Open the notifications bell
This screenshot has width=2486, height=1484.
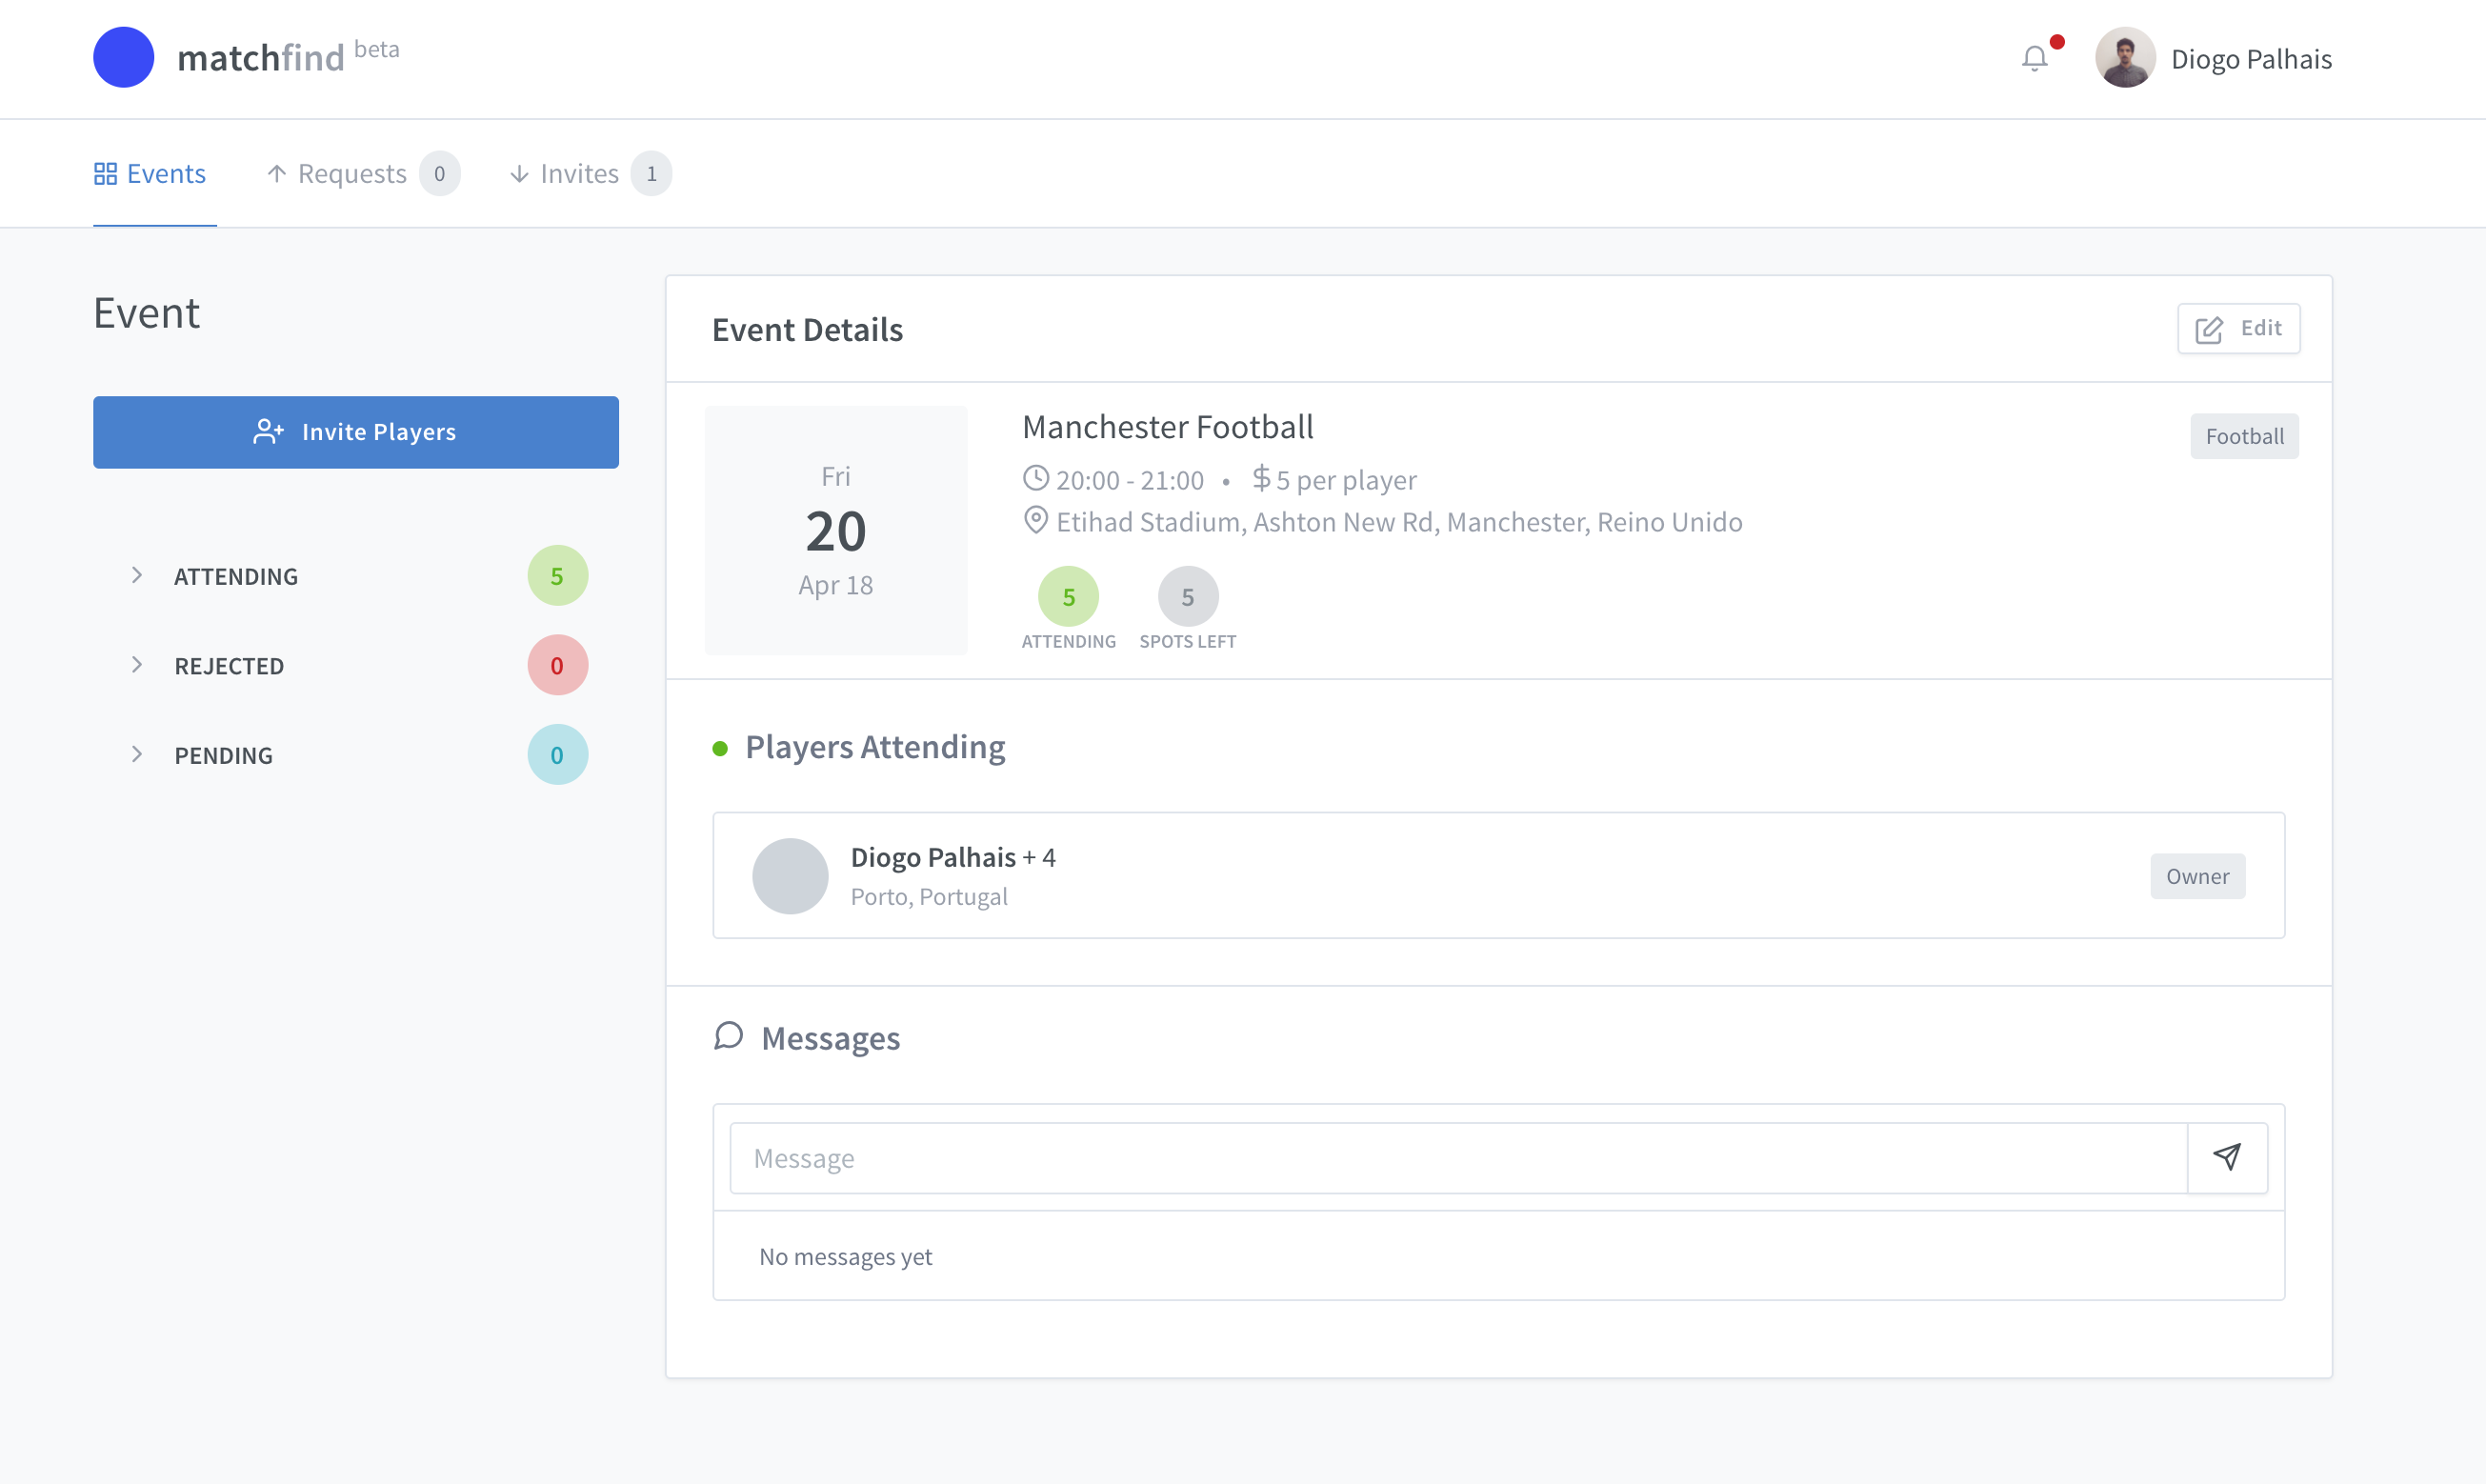[2034, 59]
